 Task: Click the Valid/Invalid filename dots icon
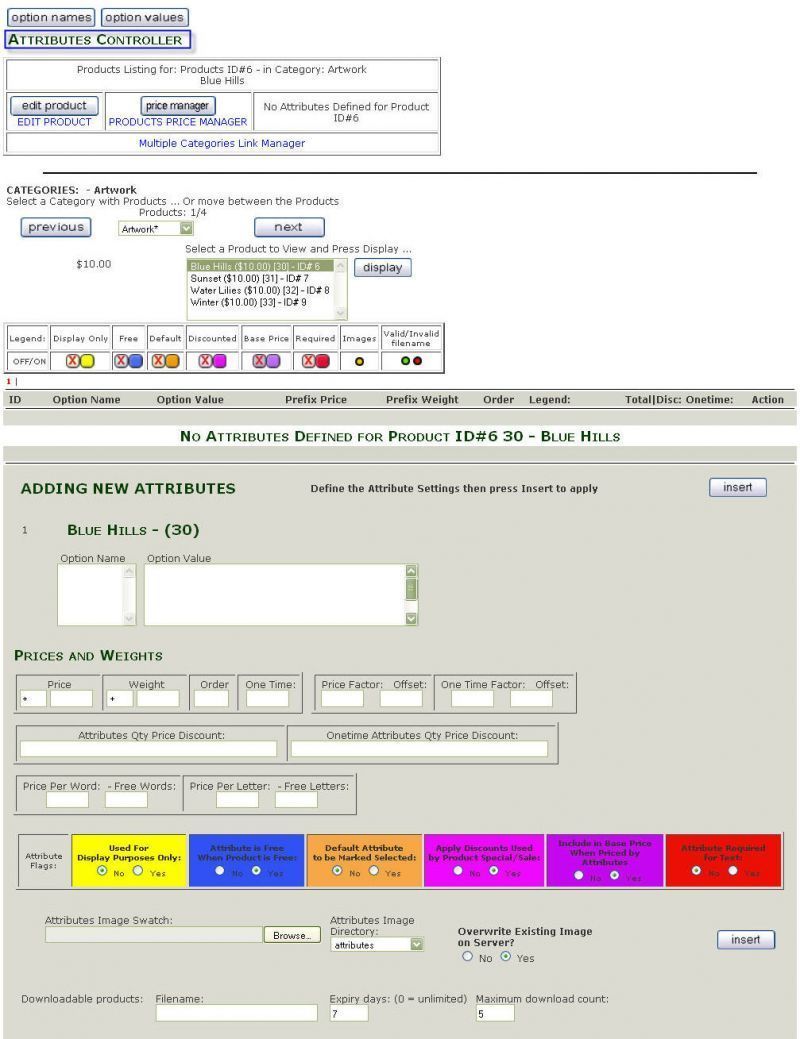(411, 361)
